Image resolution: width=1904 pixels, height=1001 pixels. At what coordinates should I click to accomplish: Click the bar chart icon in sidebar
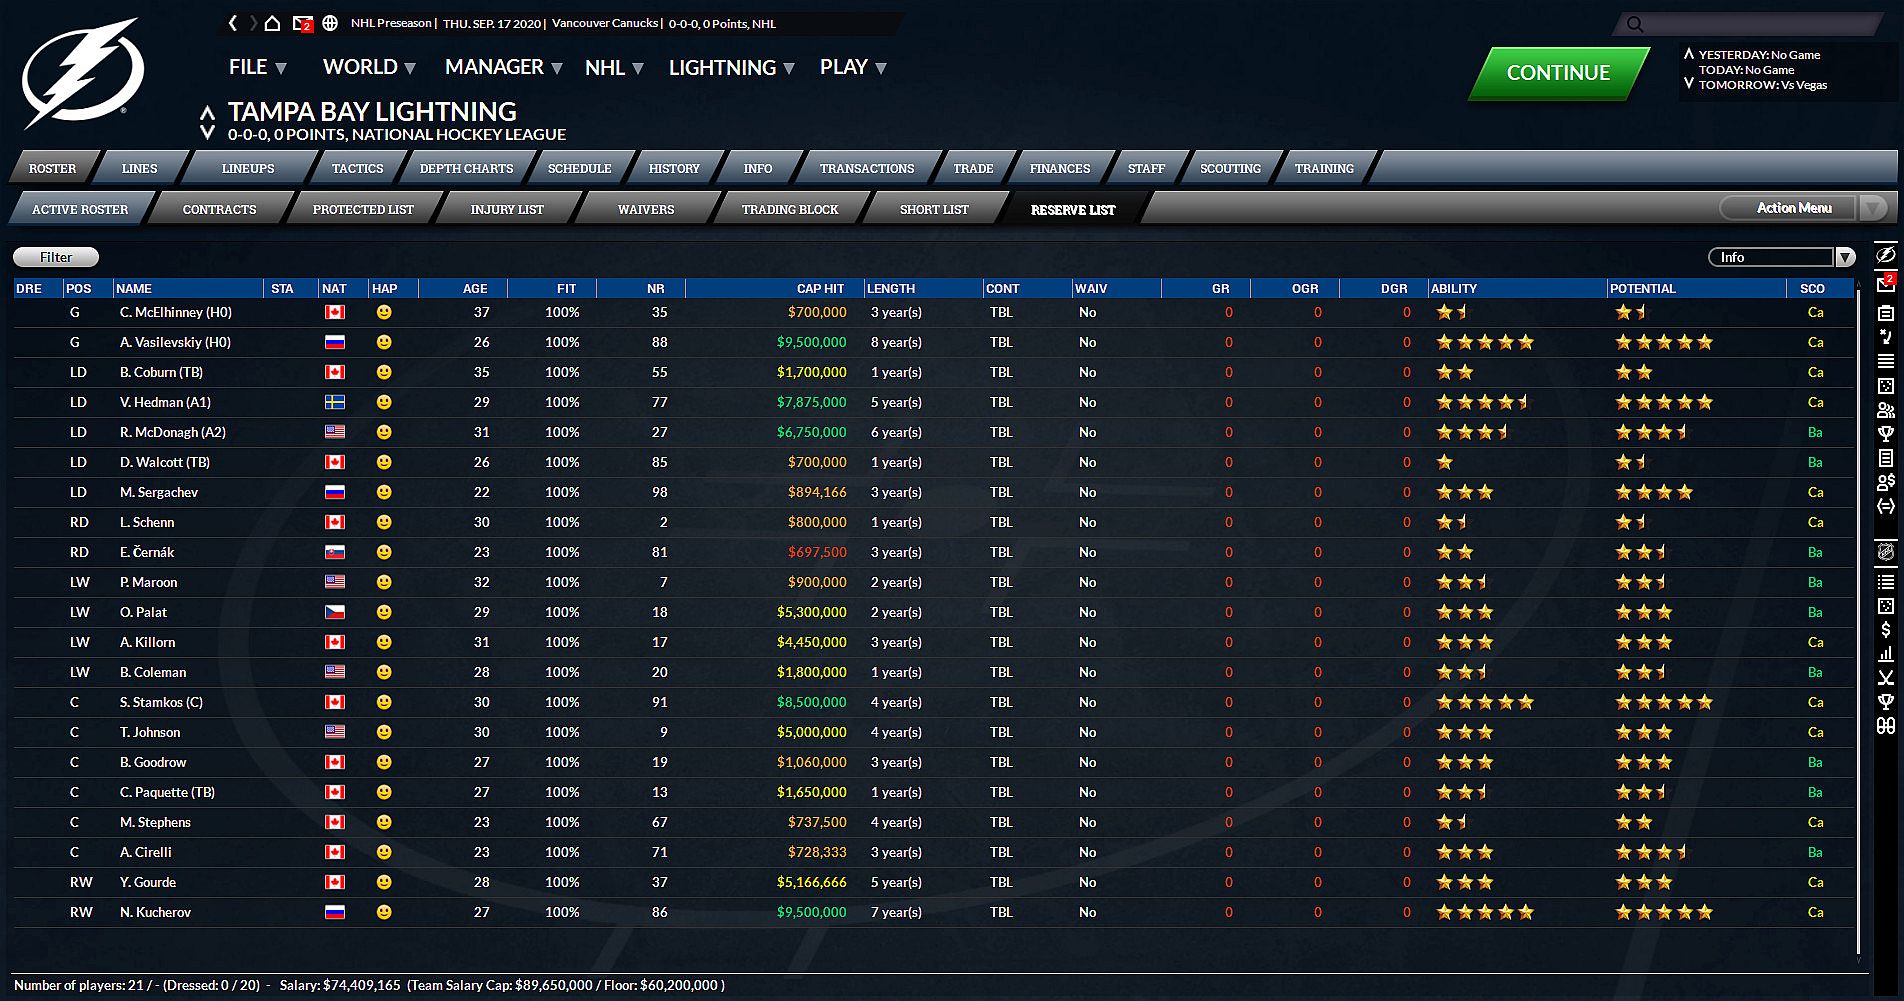coord(1885,653)
